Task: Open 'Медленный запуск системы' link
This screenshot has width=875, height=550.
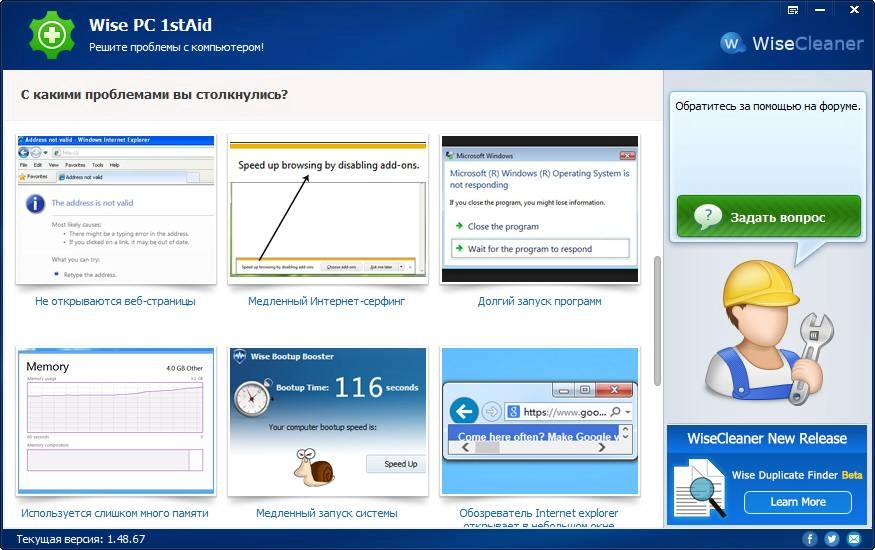Action: click(327, 513)
